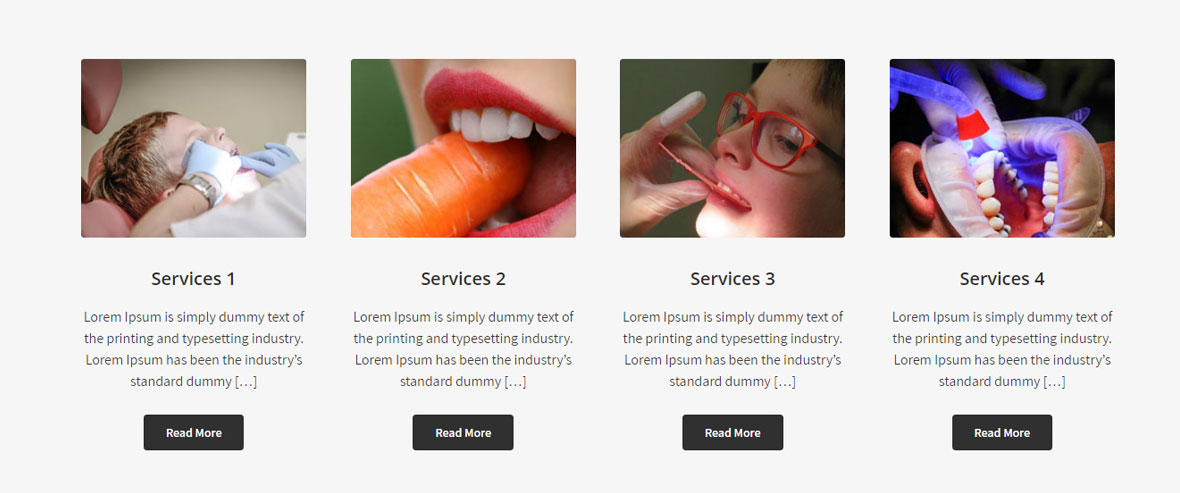Screen dimensions: 1180x493
Task: Click the […] ellipsis in Services 3 text
Action: coord(785,382)
